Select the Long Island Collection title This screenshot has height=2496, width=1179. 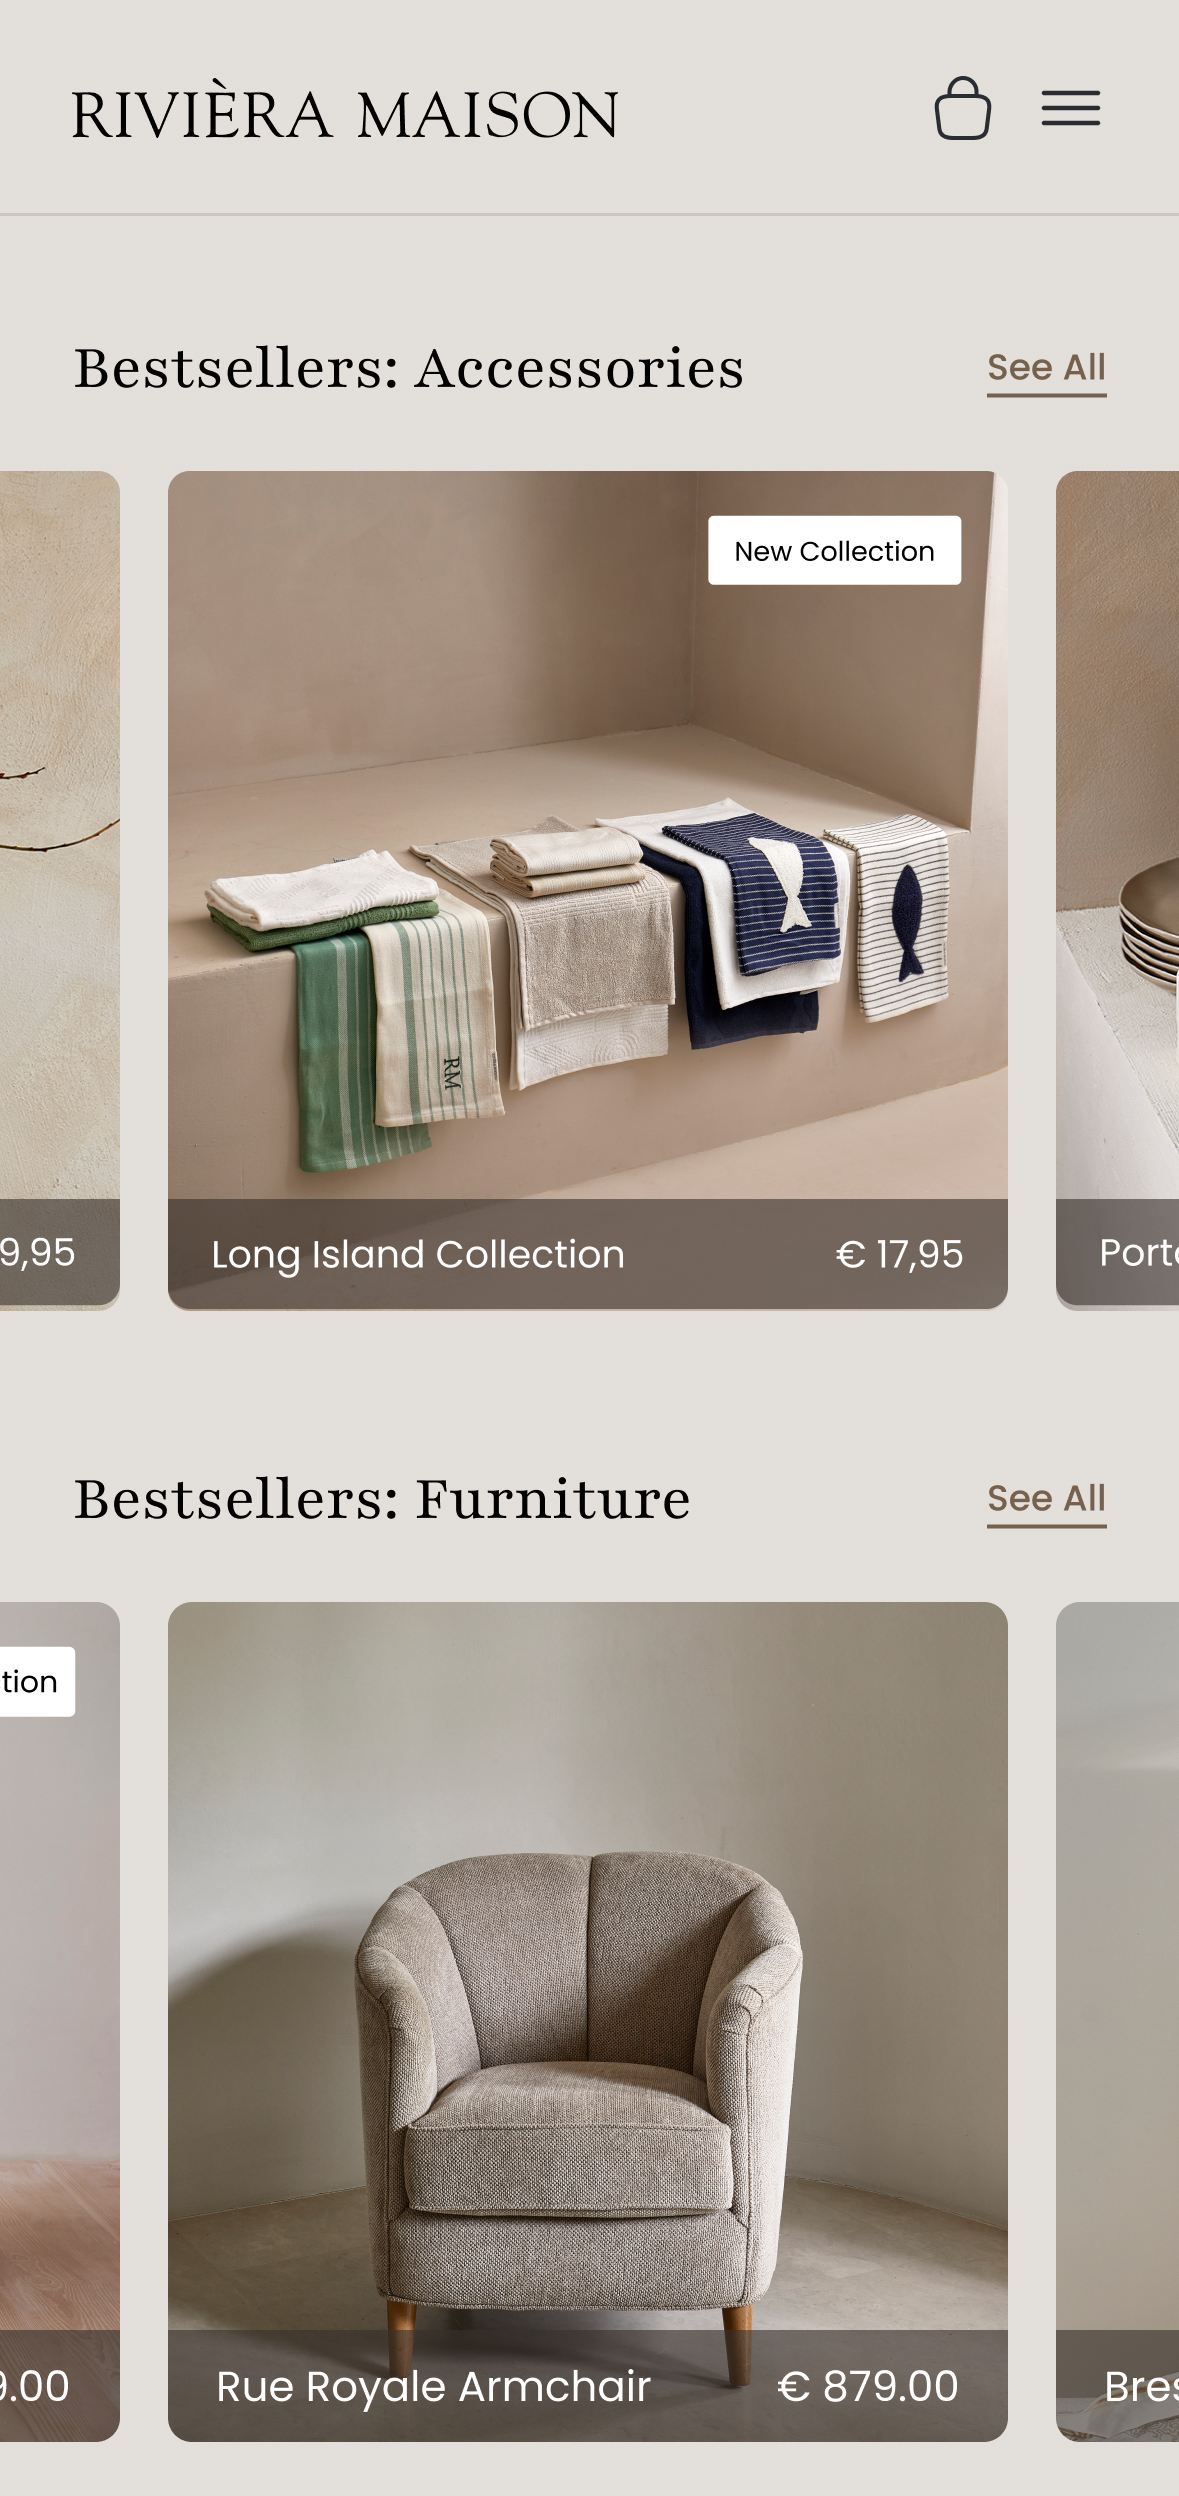click(418, 1254)
